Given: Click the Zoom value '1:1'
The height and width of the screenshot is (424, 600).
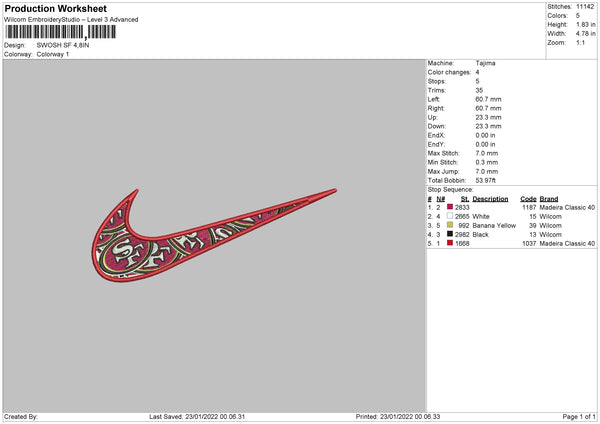Looking at the screenshot, I should (x=580, y=42).
